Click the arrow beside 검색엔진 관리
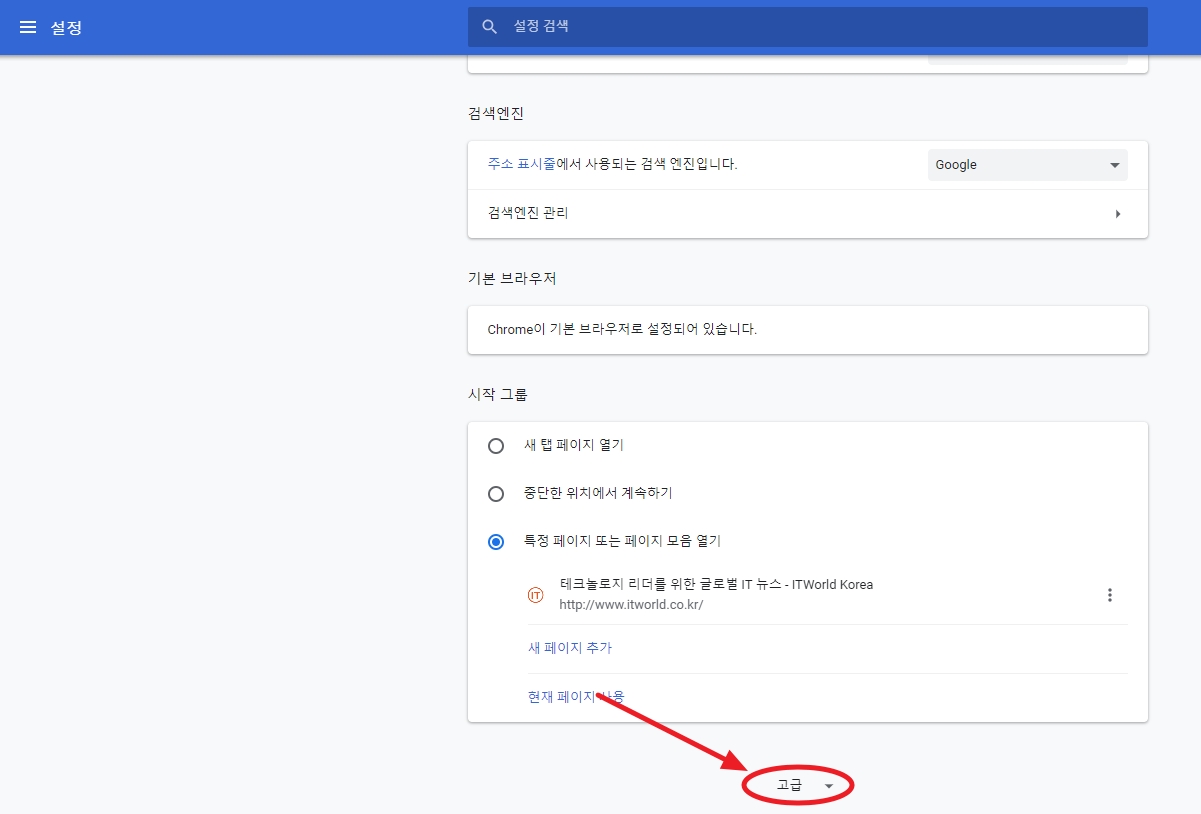 pyautogui.click(x=1117, y=214)
